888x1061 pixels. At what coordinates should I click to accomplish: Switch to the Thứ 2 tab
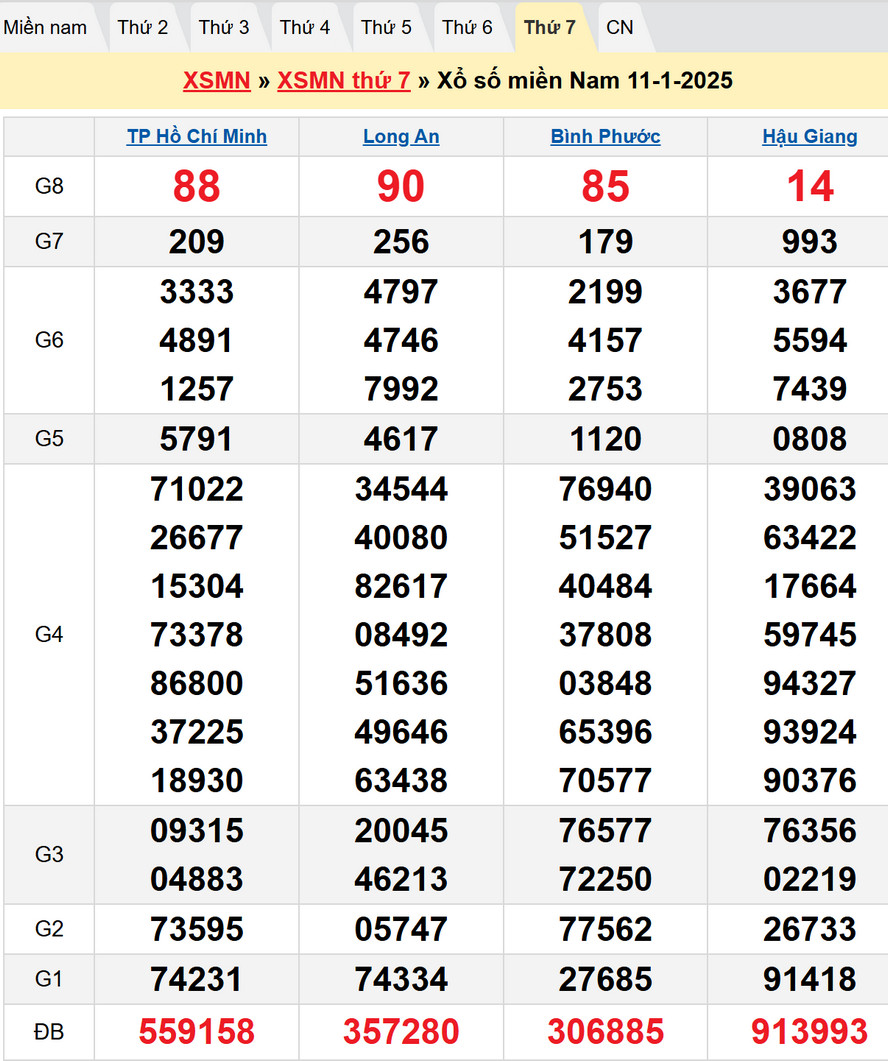coord(143,27)
